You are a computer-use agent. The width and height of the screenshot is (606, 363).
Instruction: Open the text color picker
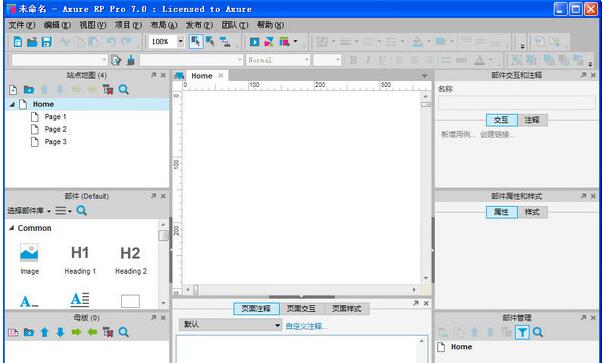click(x=479, y=60)
